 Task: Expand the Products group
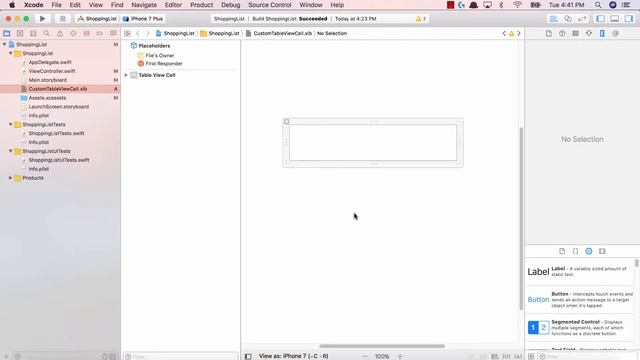click(x=11, y=178)
